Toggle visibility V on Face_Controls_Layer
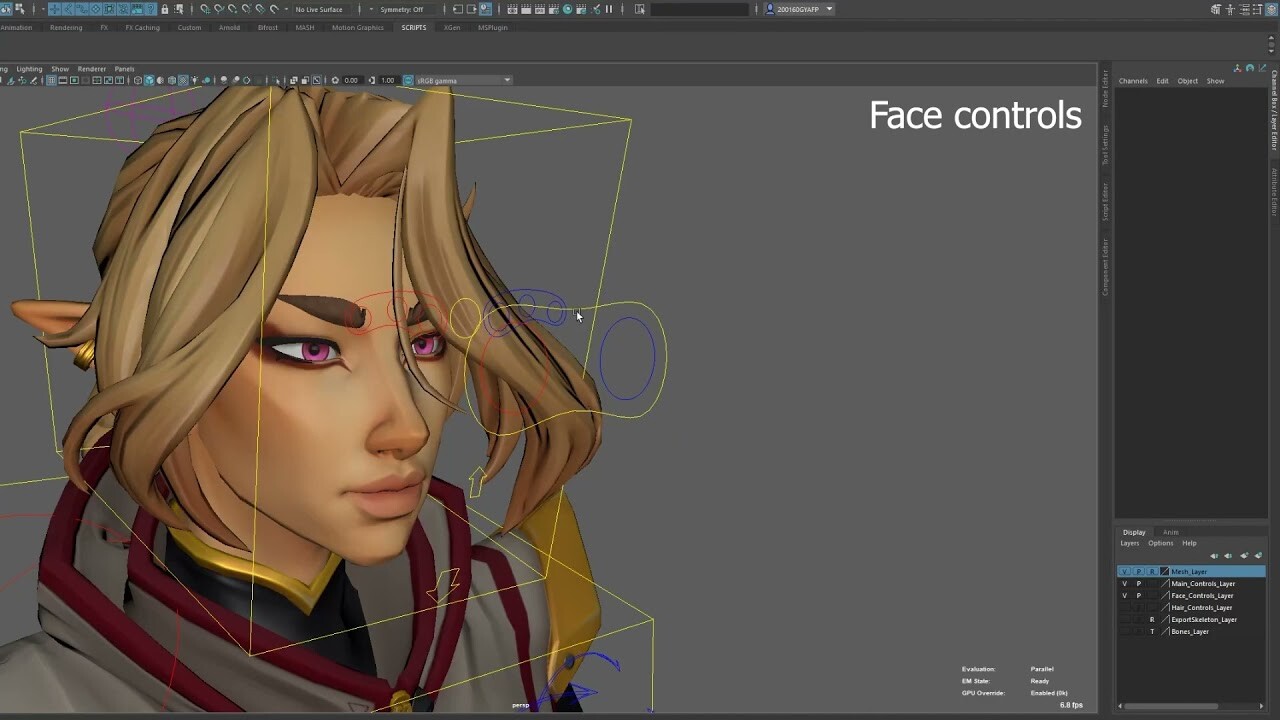Viewport: 1280px width, 720px height. click(1125, 595)
